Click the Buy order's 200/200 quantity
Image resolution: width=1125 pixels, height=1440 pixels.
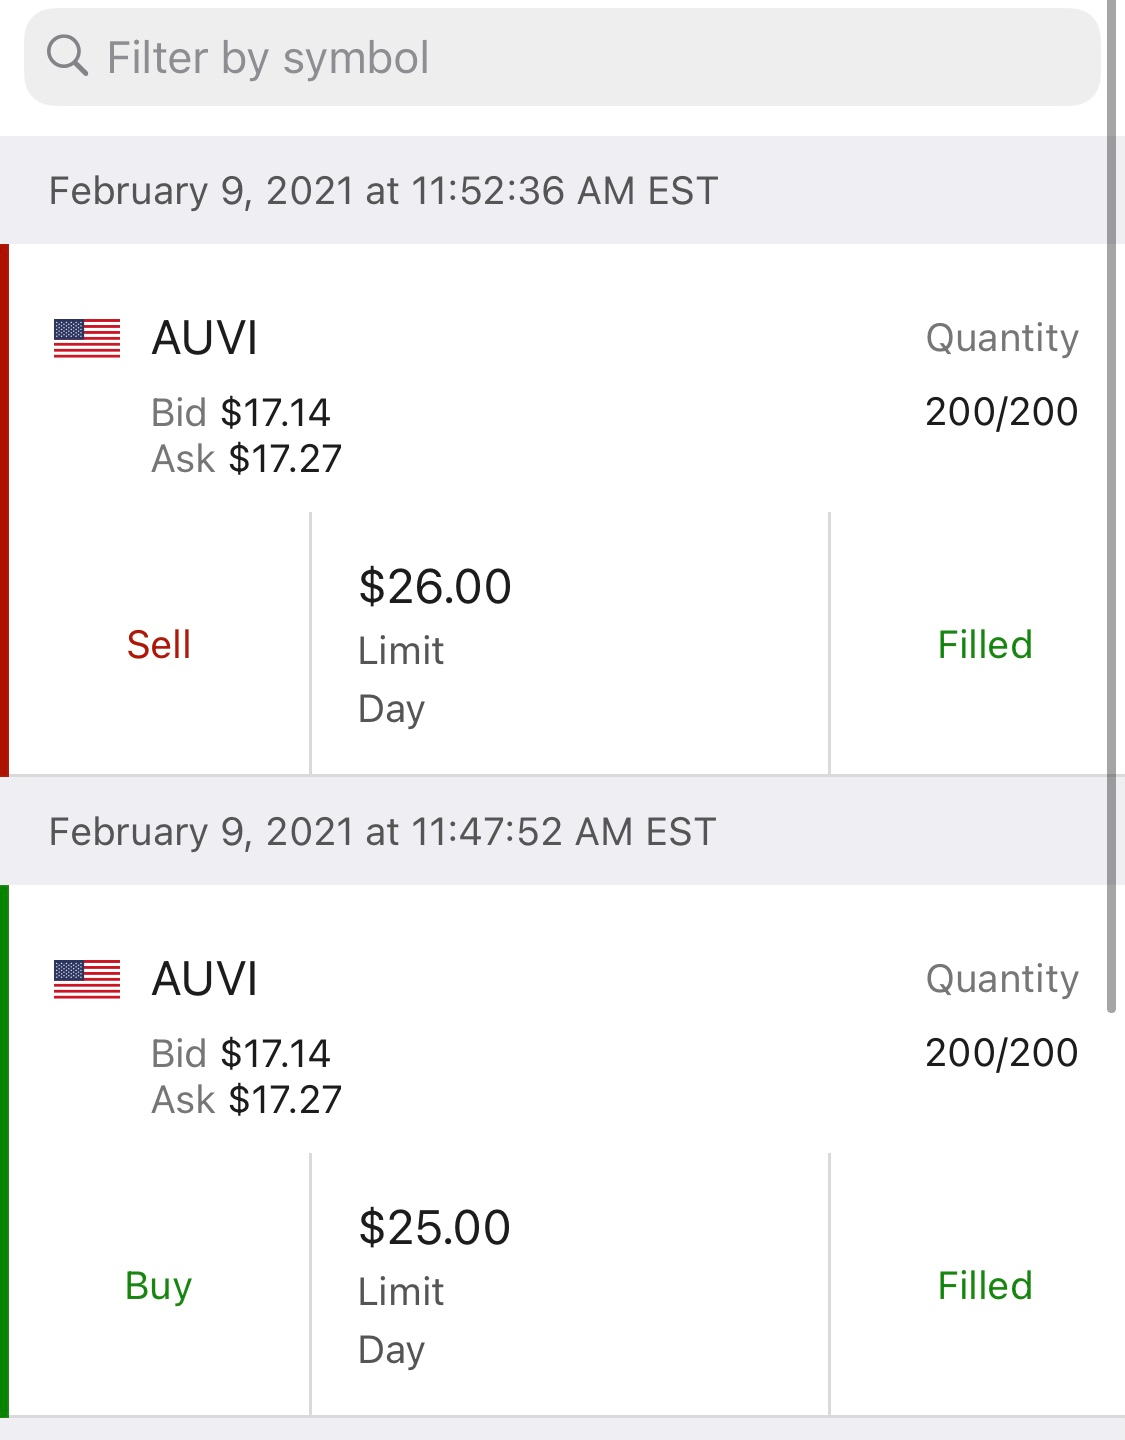tap(1001, 1053)
